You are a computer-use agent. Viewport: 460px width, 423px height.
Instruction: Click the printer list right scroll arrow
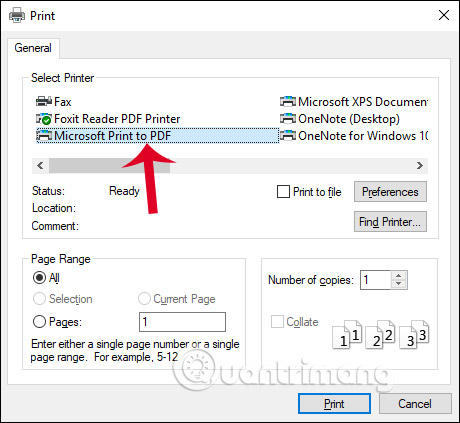pos(420,166)
